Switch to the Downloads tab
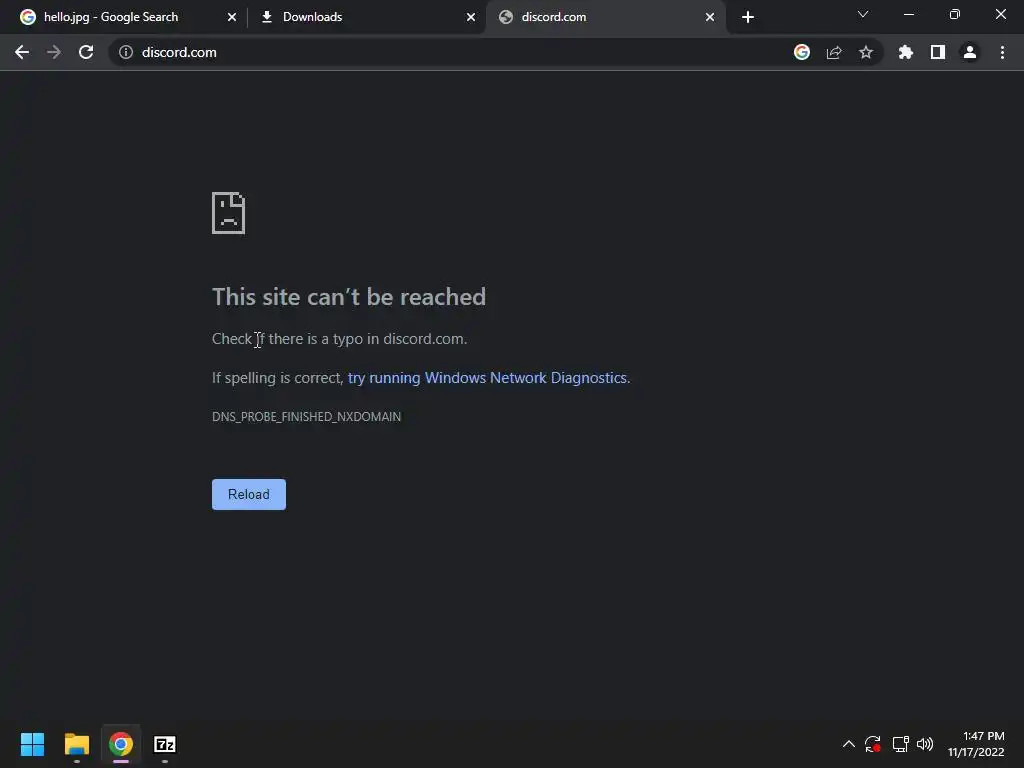Image resolution: width=1024 pixels, height=768 pixels. 366,17
